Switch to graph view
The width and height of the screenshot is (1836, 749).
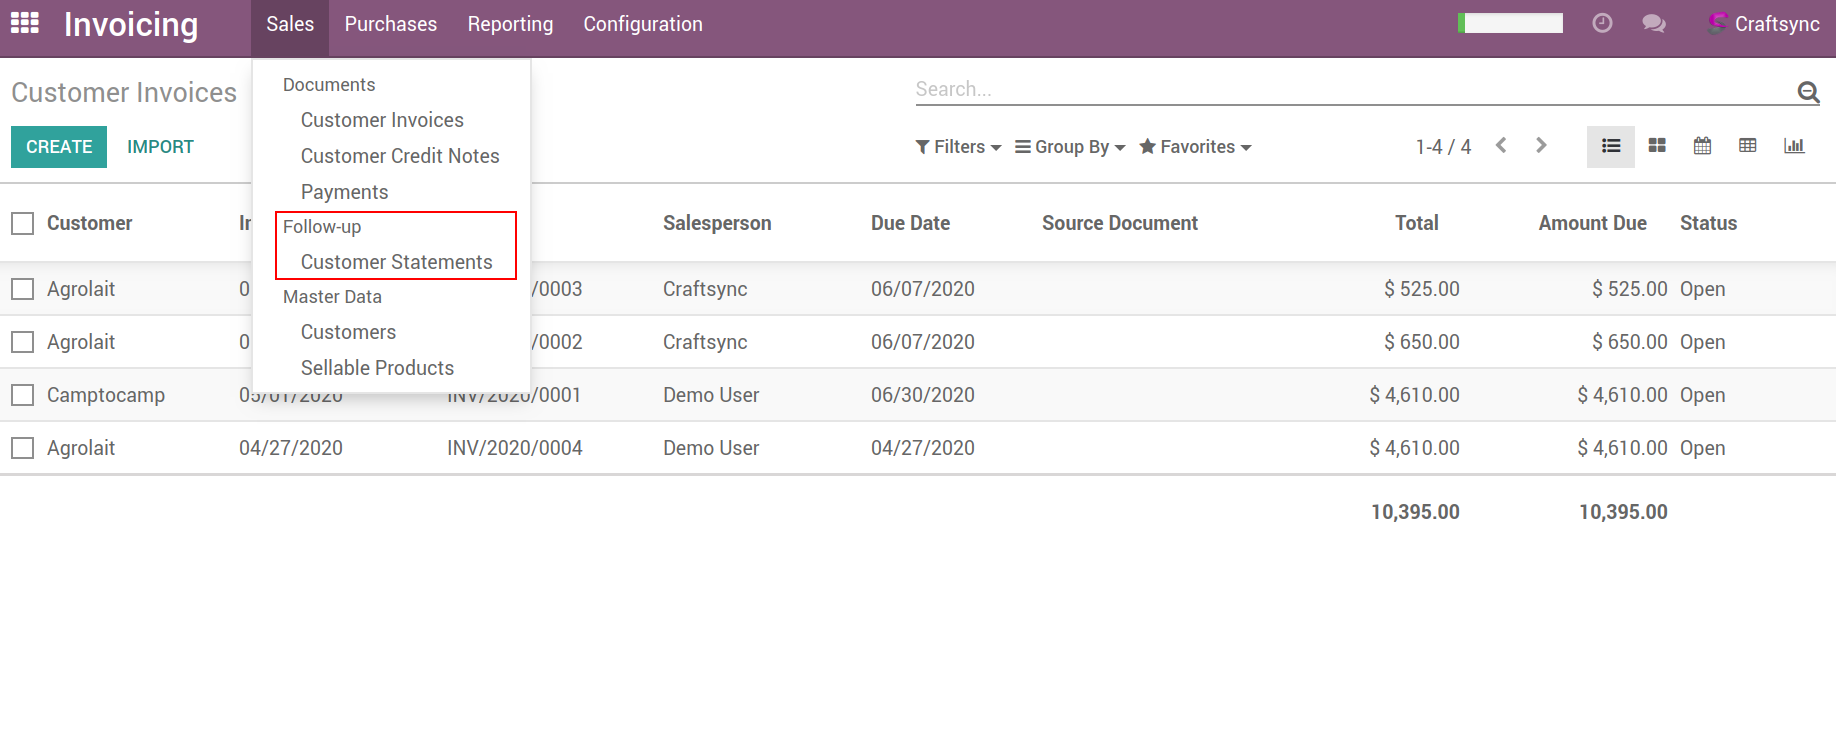pos(1794,146)
